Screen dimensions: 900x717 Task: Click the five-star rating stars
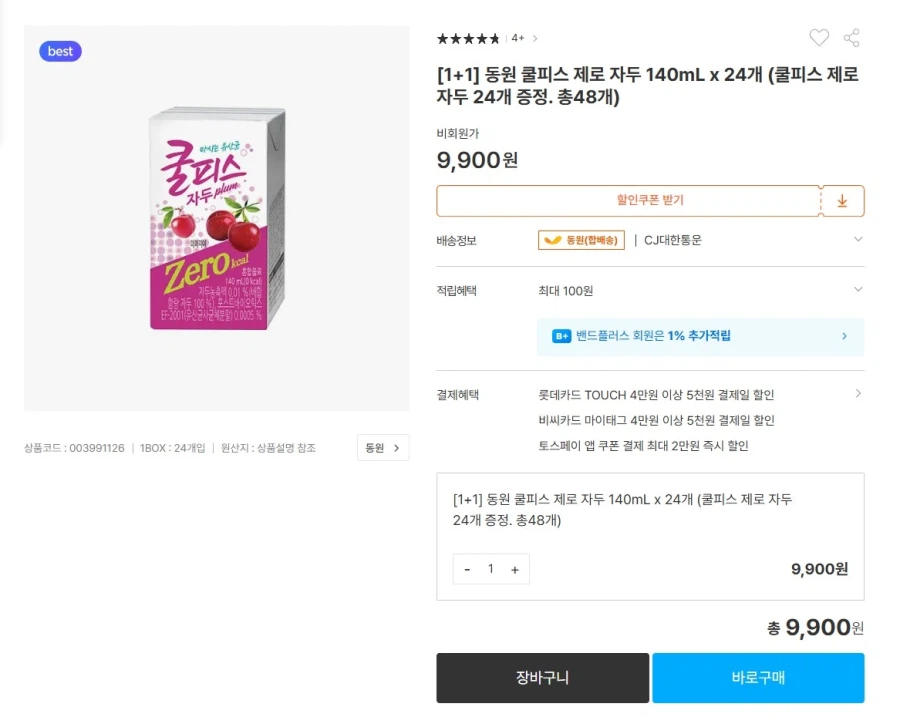click(x=466, y=38)
